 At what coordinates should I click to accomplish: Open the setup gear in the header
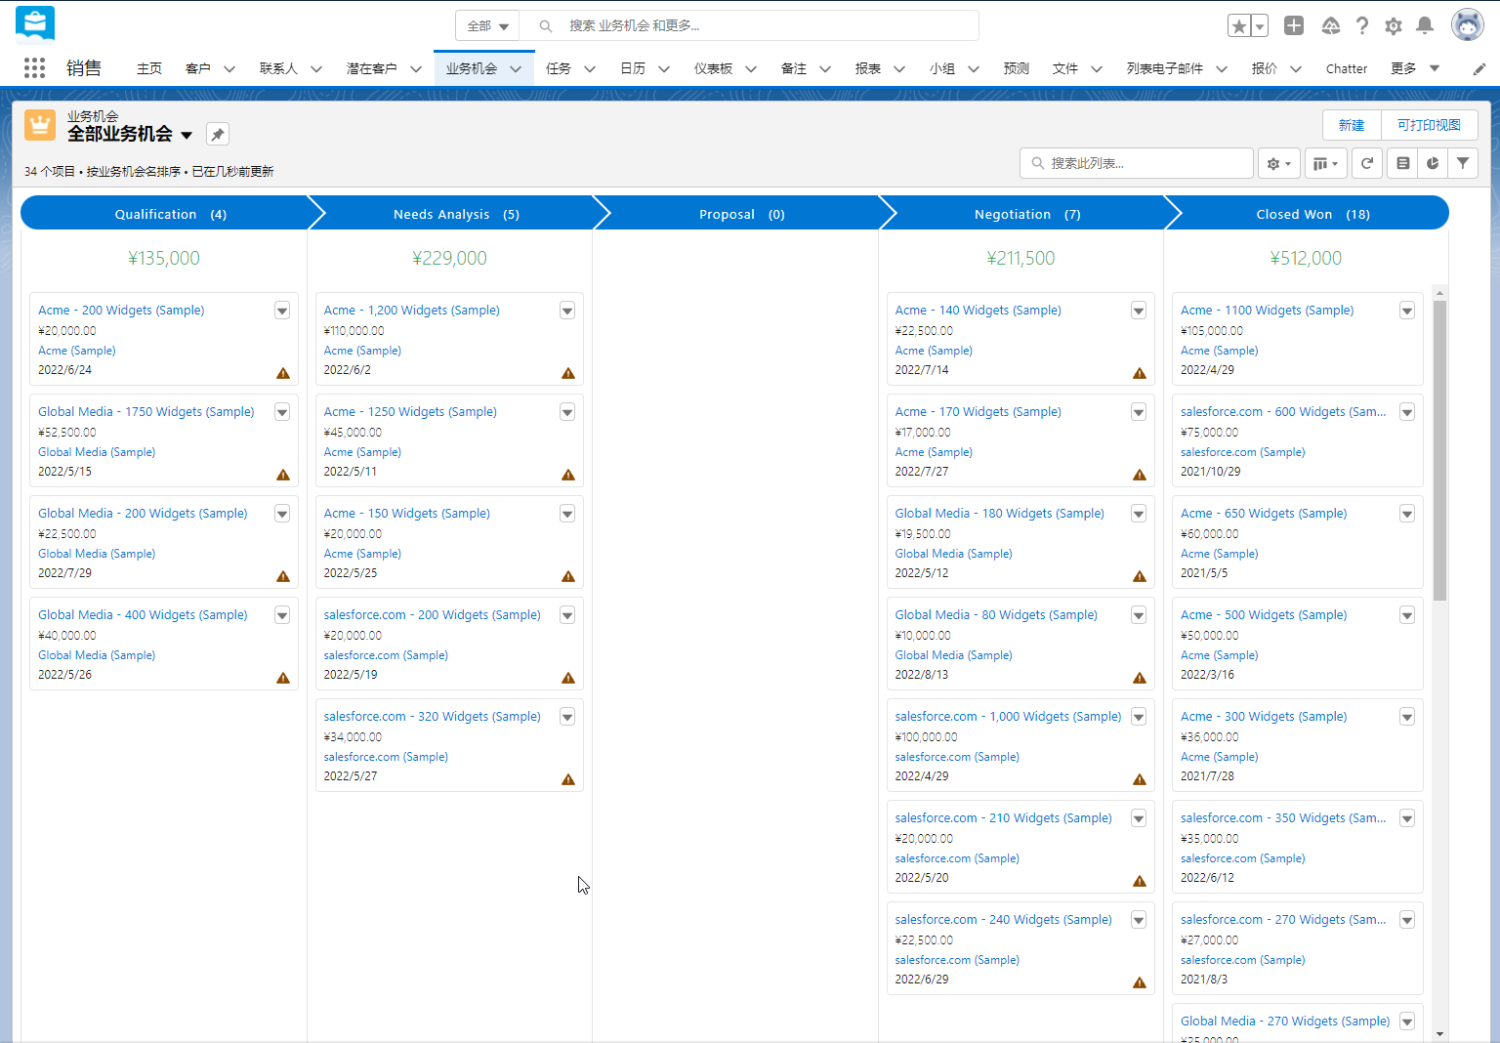click(1393, 26)
